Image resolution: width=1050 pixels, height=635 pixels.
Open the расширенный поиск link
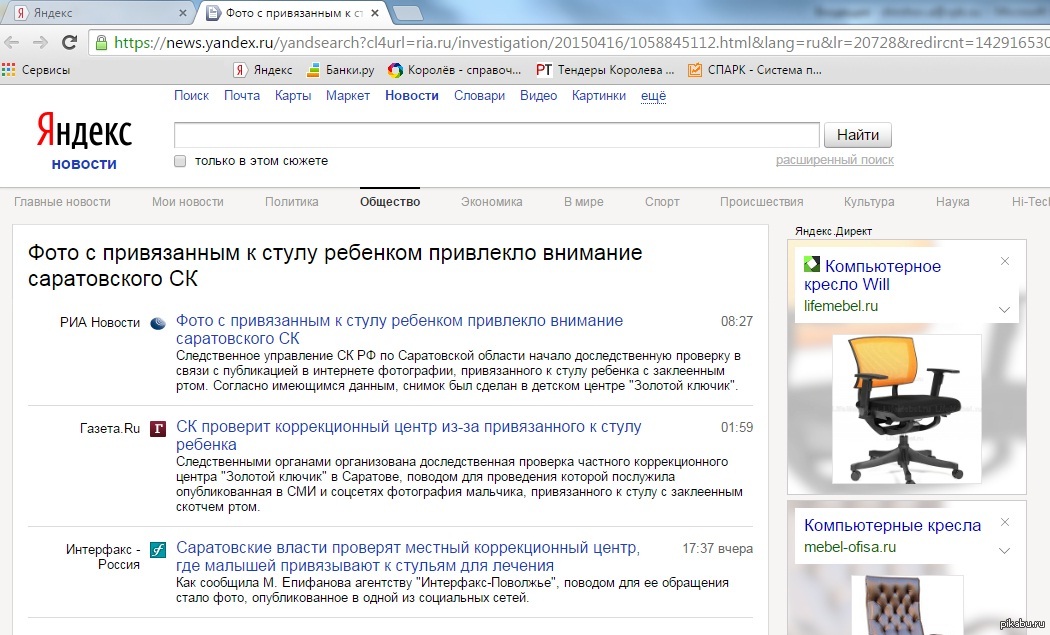[834, 160]
